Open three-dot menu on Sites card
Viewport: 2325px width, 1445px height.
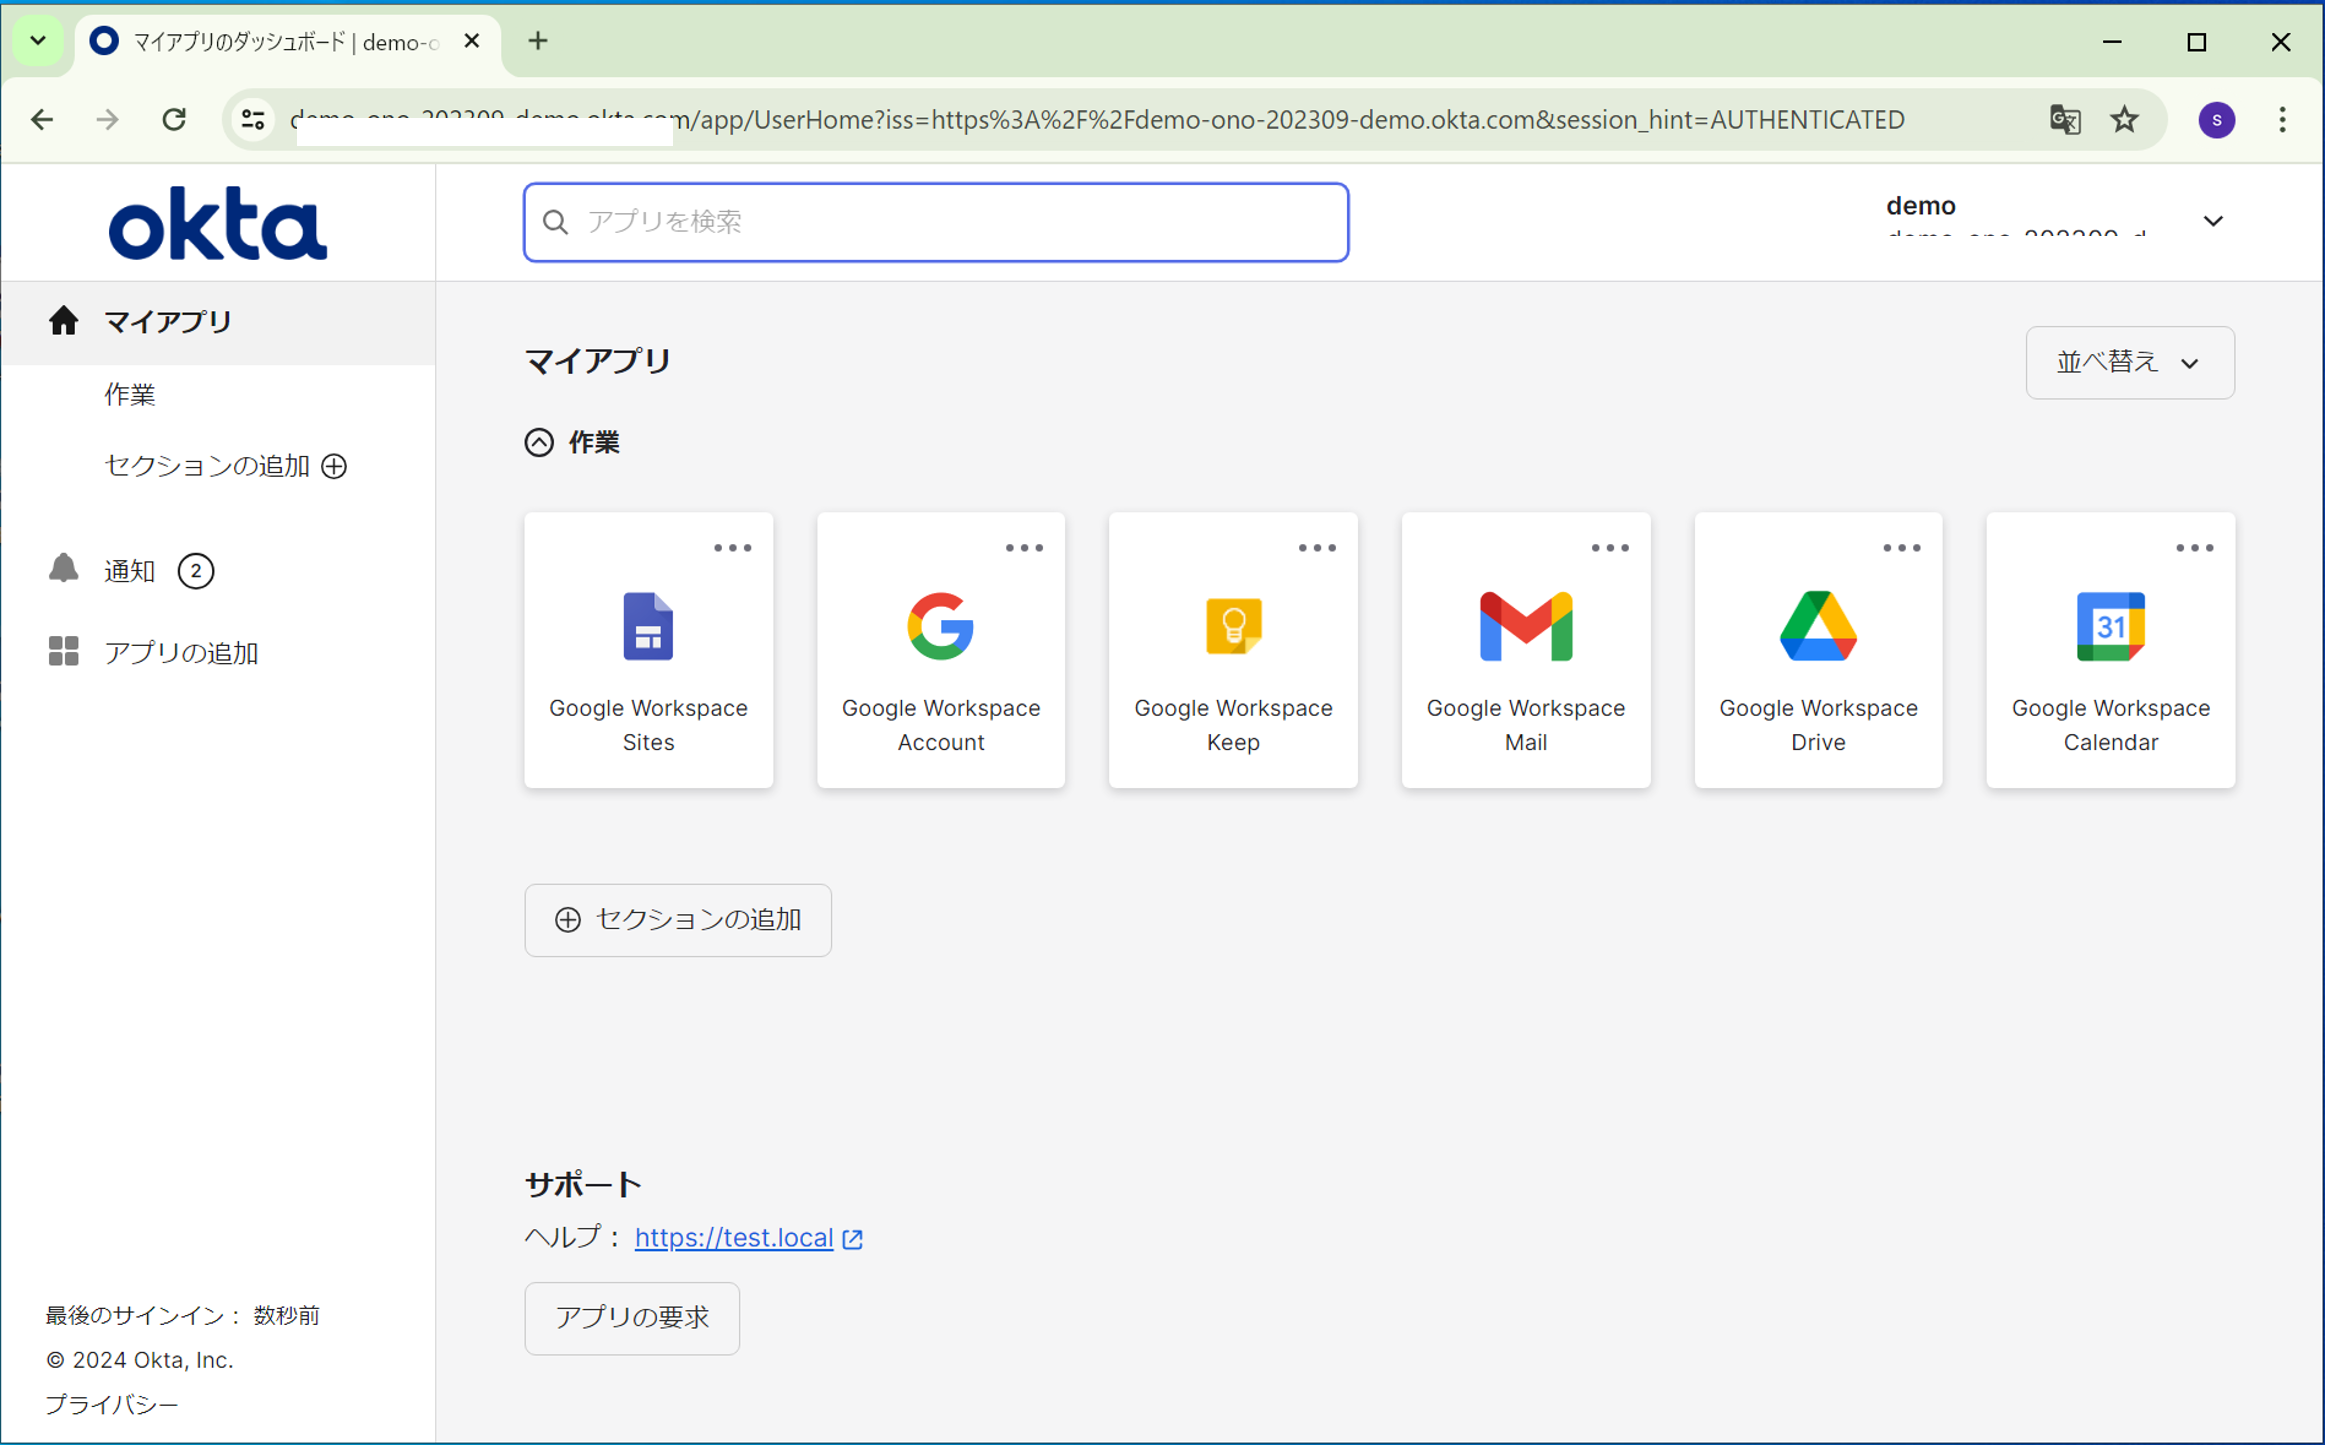732,548
